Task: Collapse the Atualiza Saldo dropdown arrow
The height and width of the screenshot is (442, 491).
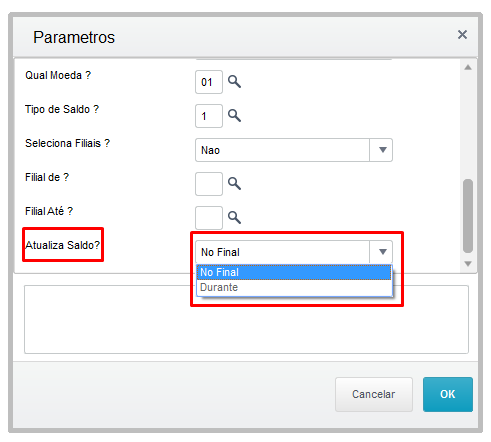Action: pos(382,252)
